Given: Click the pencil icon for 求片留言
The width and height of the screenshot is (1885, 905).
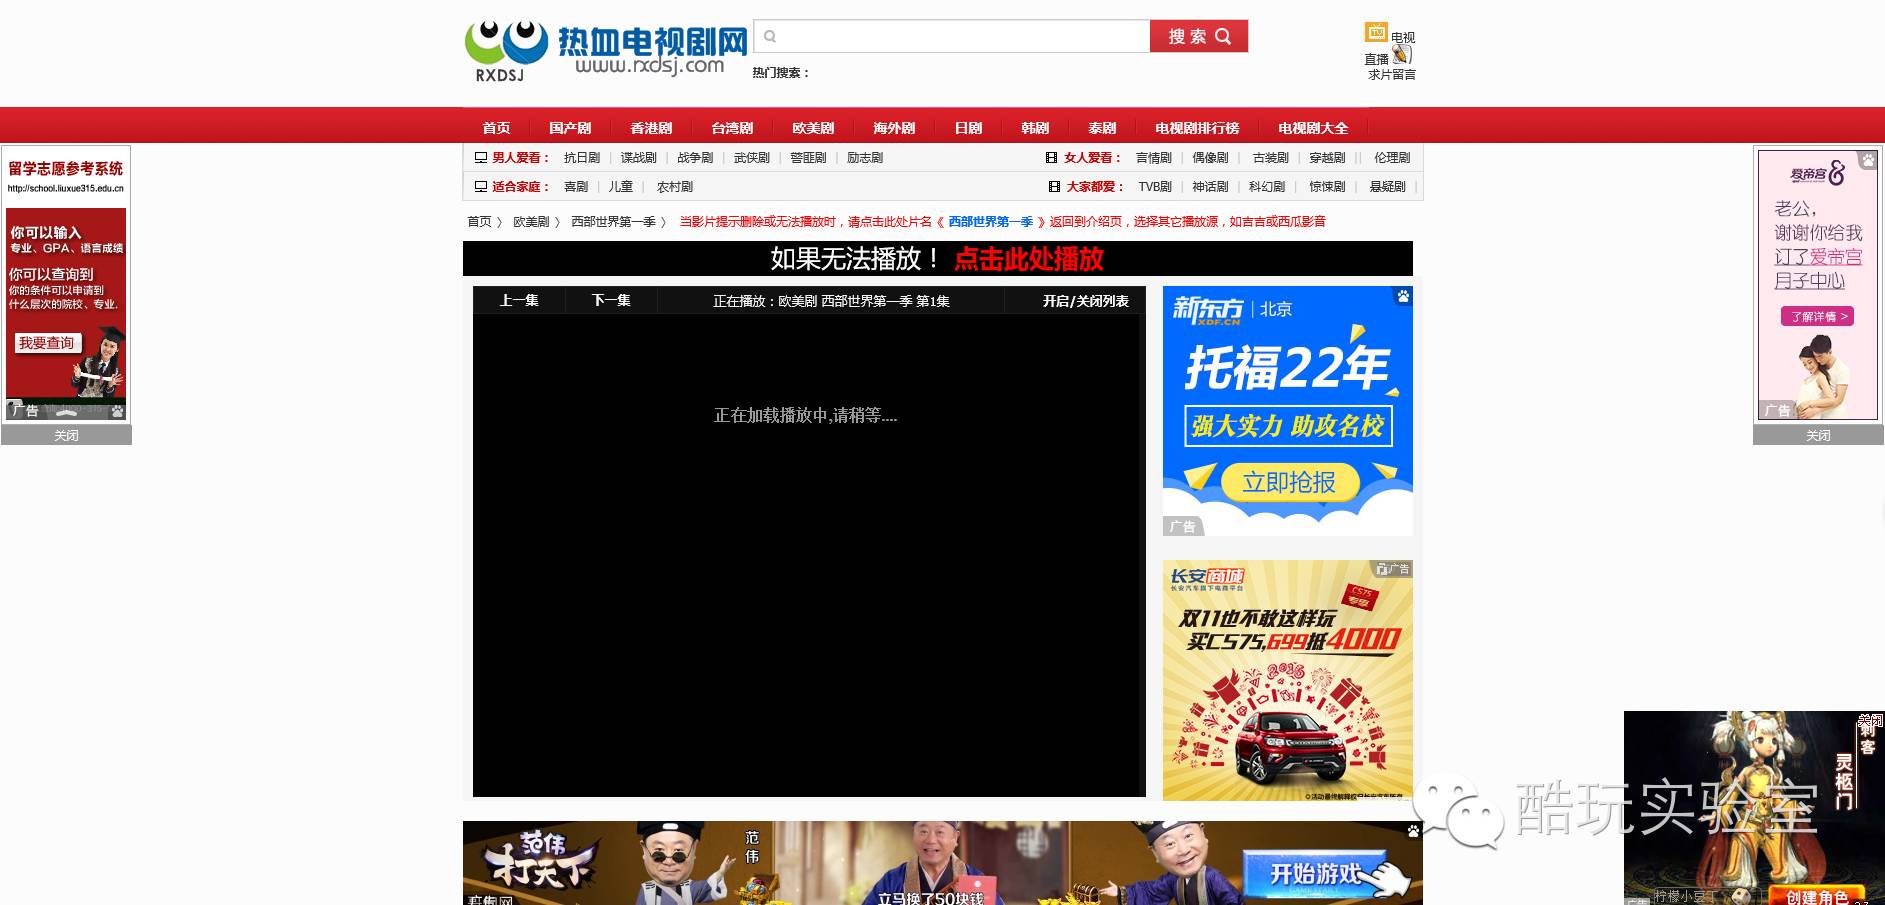Looking at the screenshot, I should pos(1403,55).
